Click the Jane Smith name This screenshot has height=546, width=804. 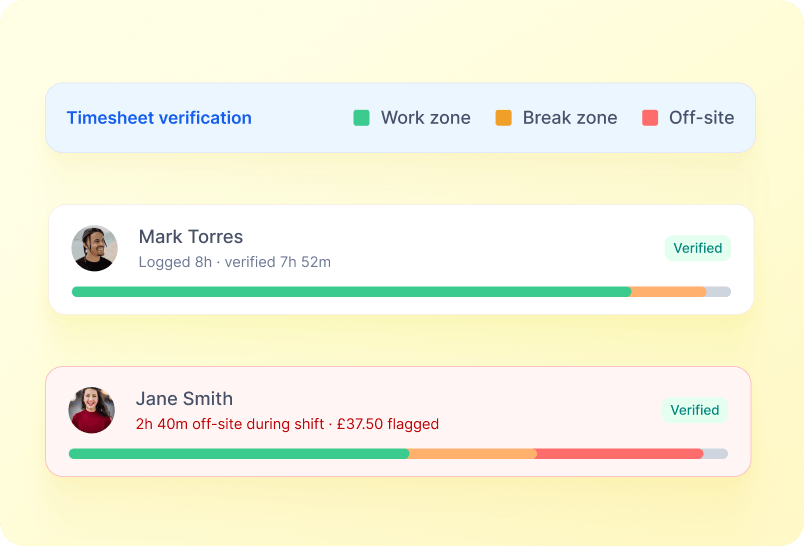tap(184, 398)
